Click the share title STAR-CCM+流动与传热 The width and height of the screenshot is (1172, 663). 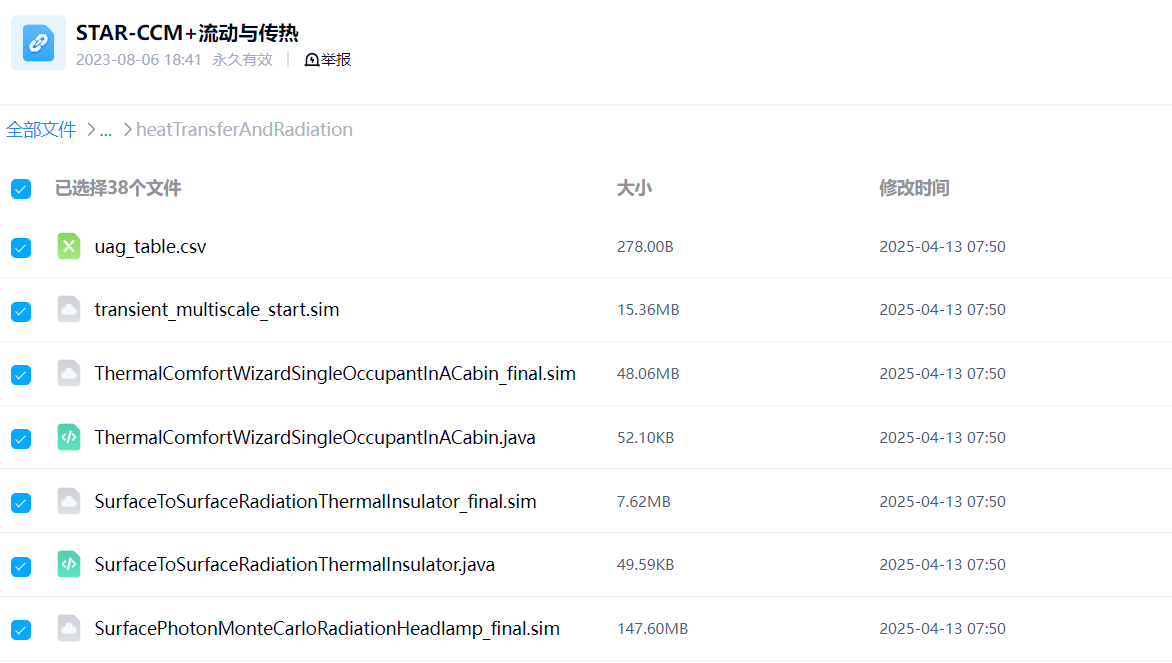[187, 34]
